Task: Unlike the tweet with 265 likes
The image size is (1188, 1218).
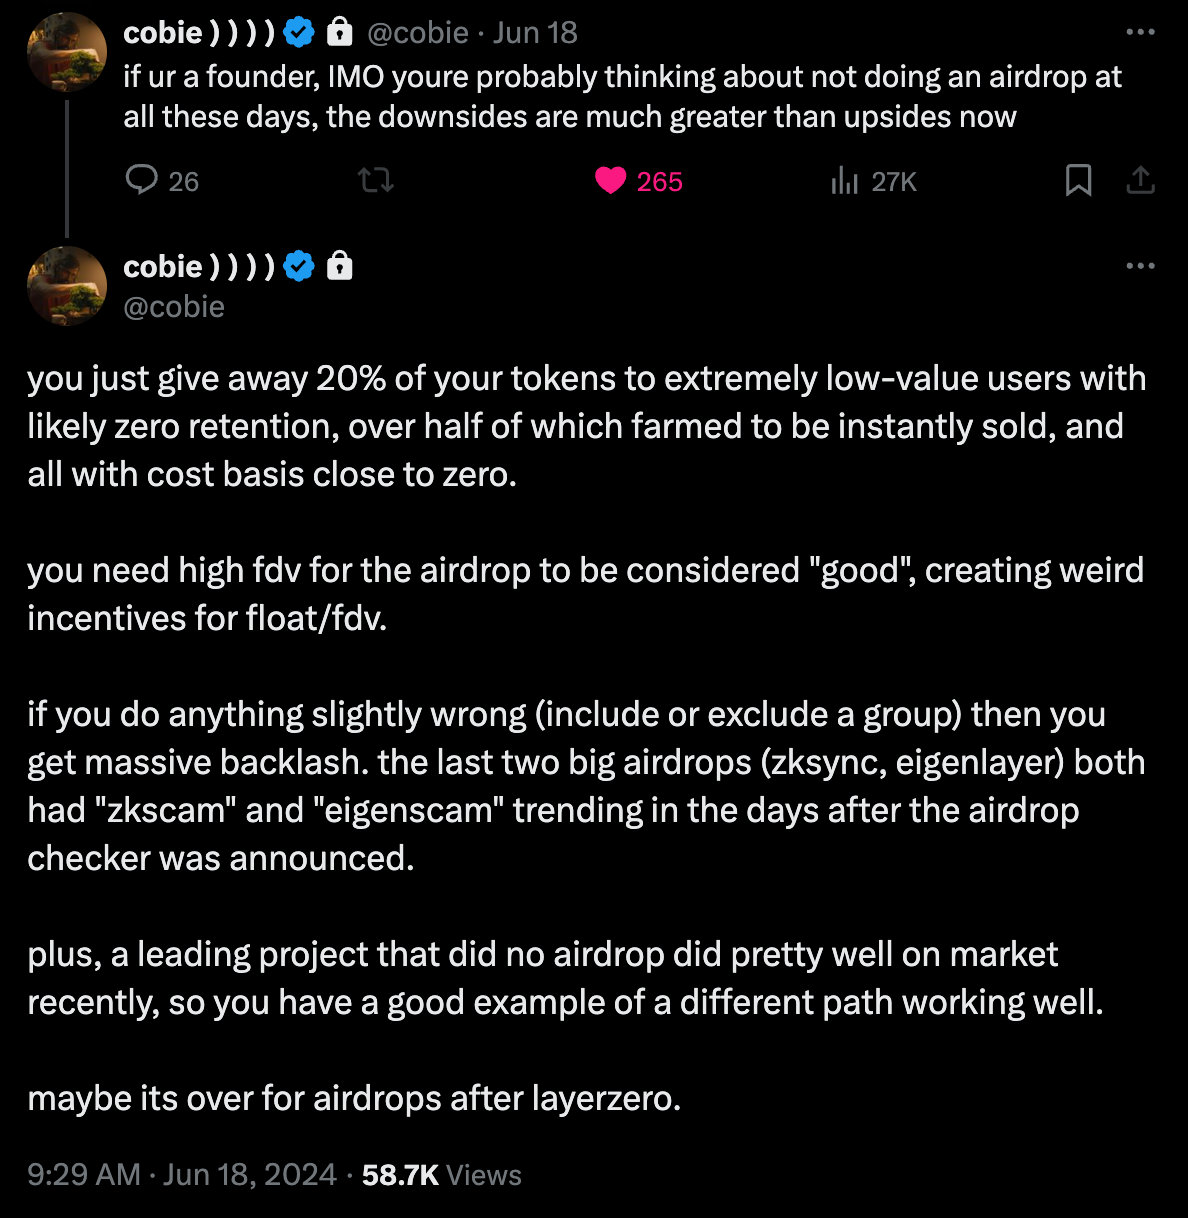Action: (x=611, y=181)
